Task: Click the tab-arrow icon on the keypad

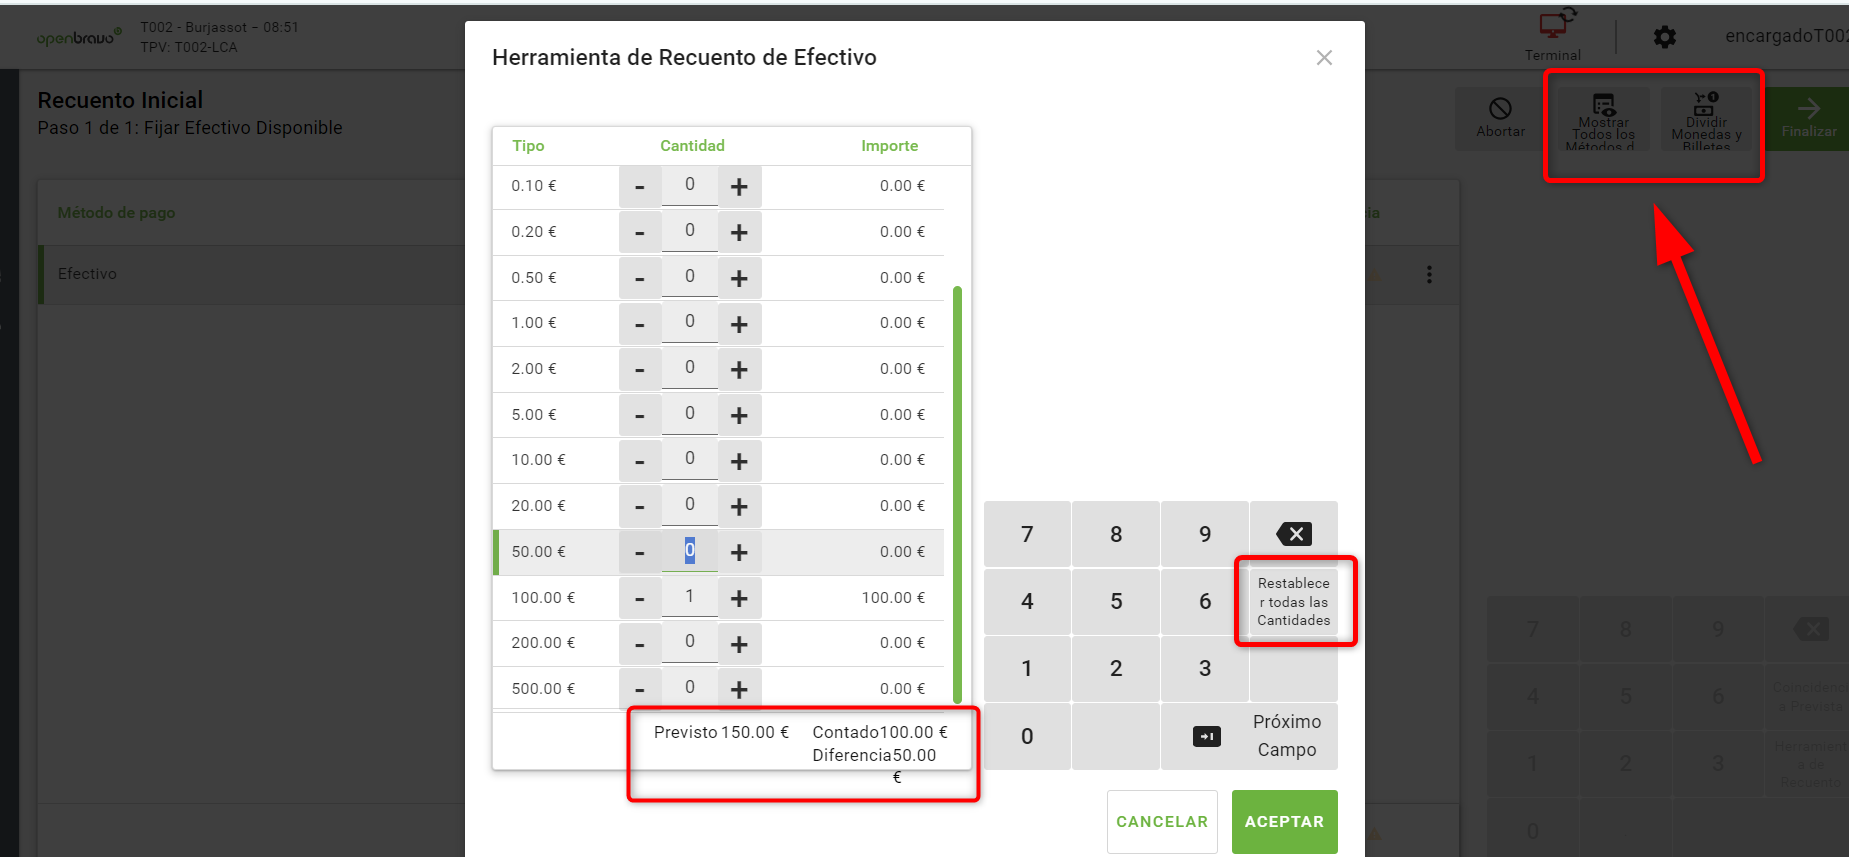Action: point(1207,737)
